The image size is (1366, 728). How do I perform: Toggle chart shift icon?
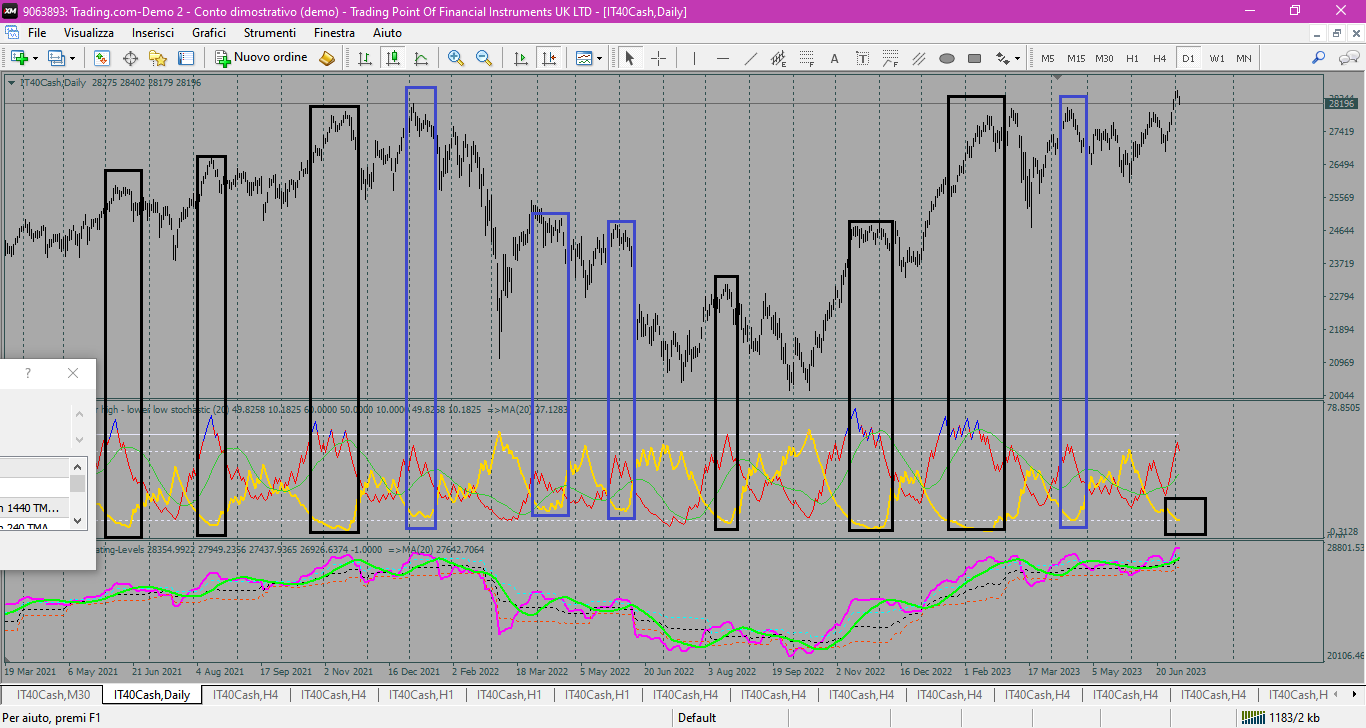pos(548,58)
